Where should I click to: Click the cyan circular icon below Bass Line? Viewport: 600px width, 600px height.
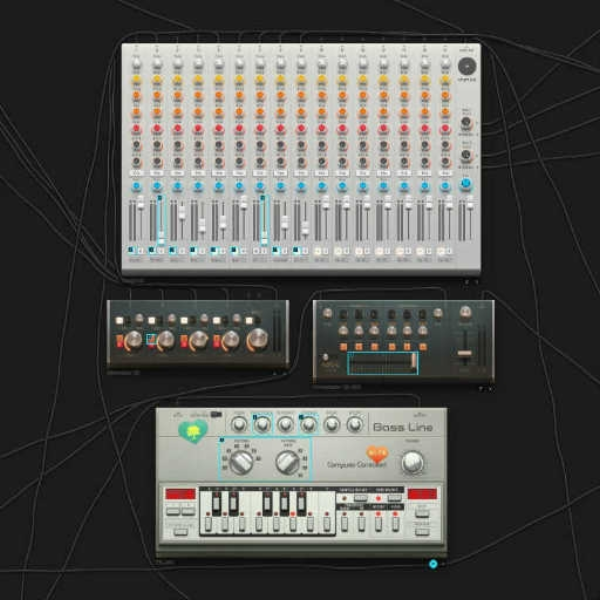coord(433,564)
